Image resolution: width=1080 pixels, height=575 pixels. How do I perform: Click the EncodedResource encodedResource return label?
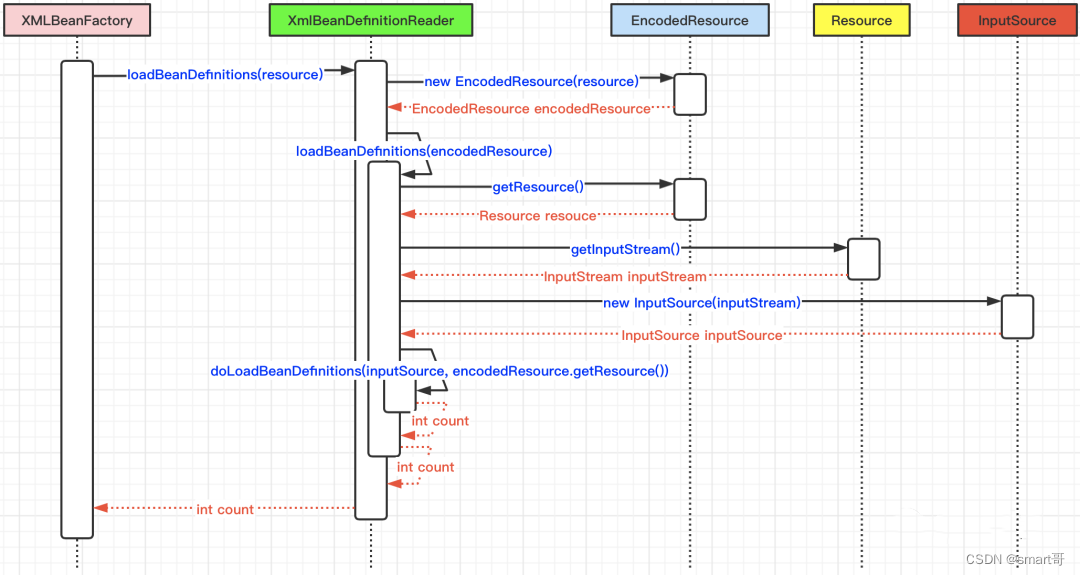coord(531,109)
